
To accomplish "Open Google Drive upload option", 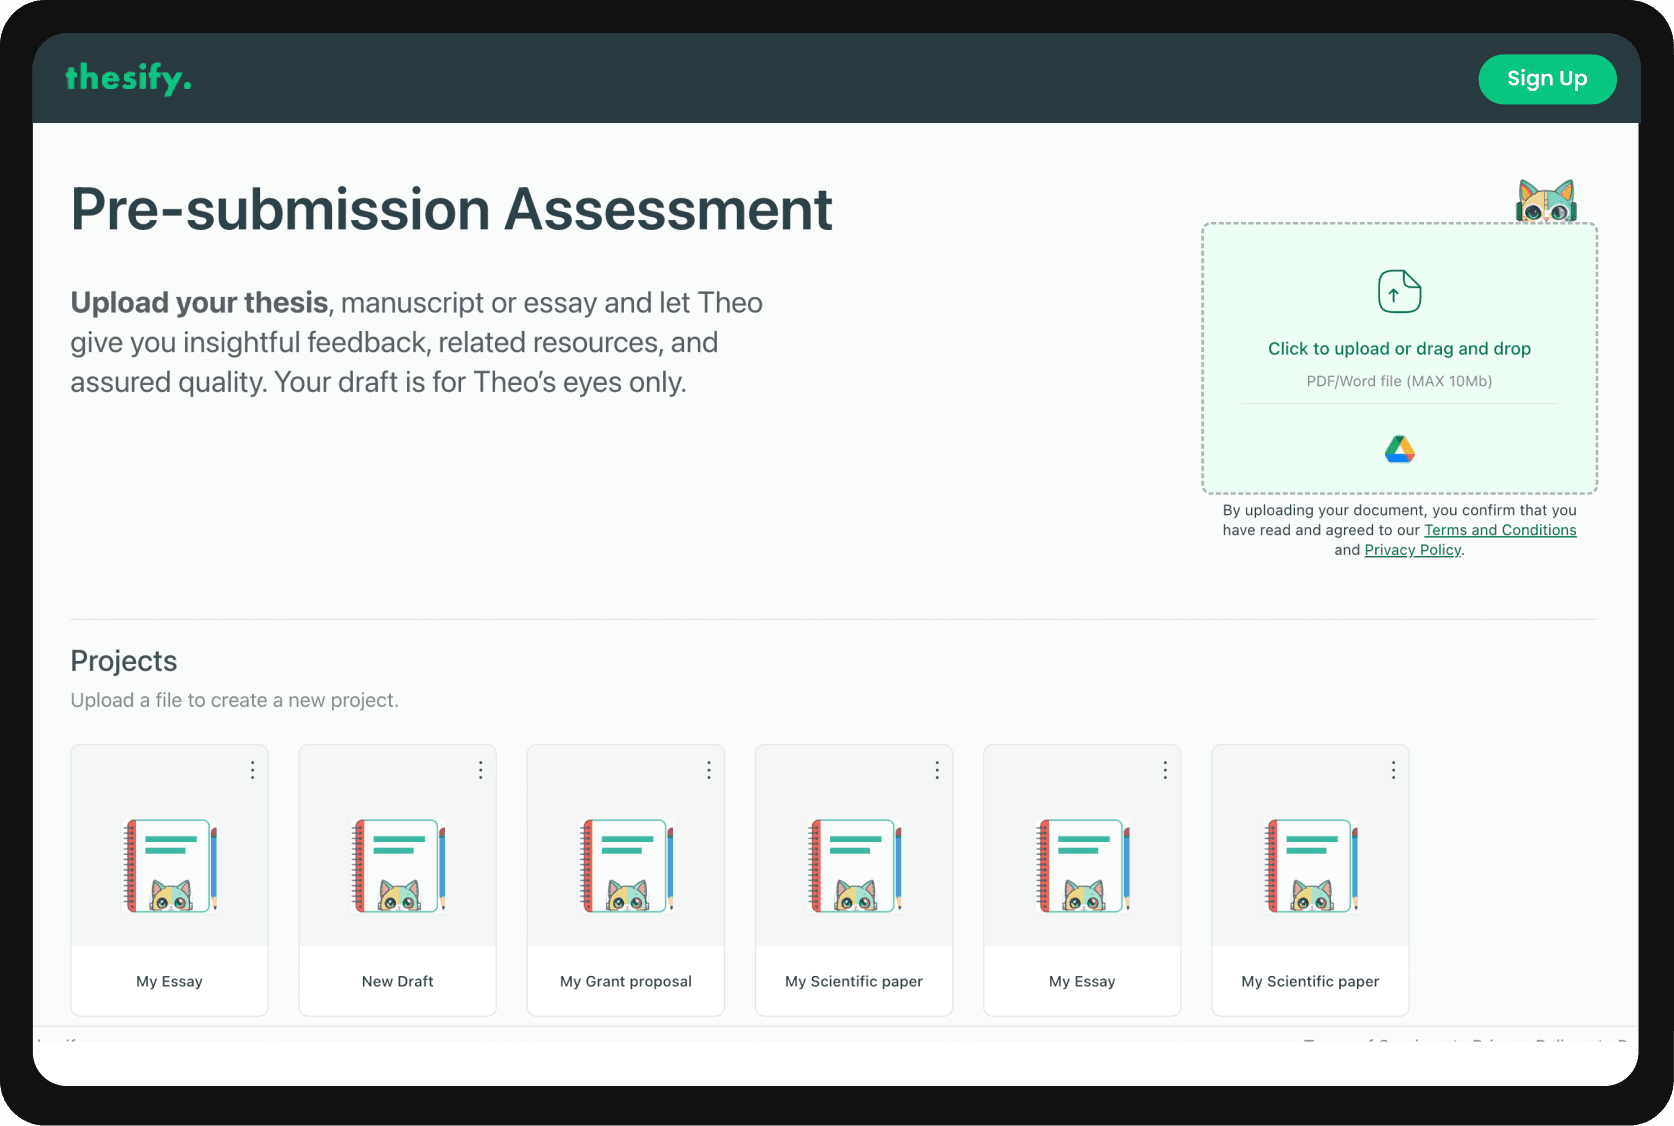I will 1400,448.
